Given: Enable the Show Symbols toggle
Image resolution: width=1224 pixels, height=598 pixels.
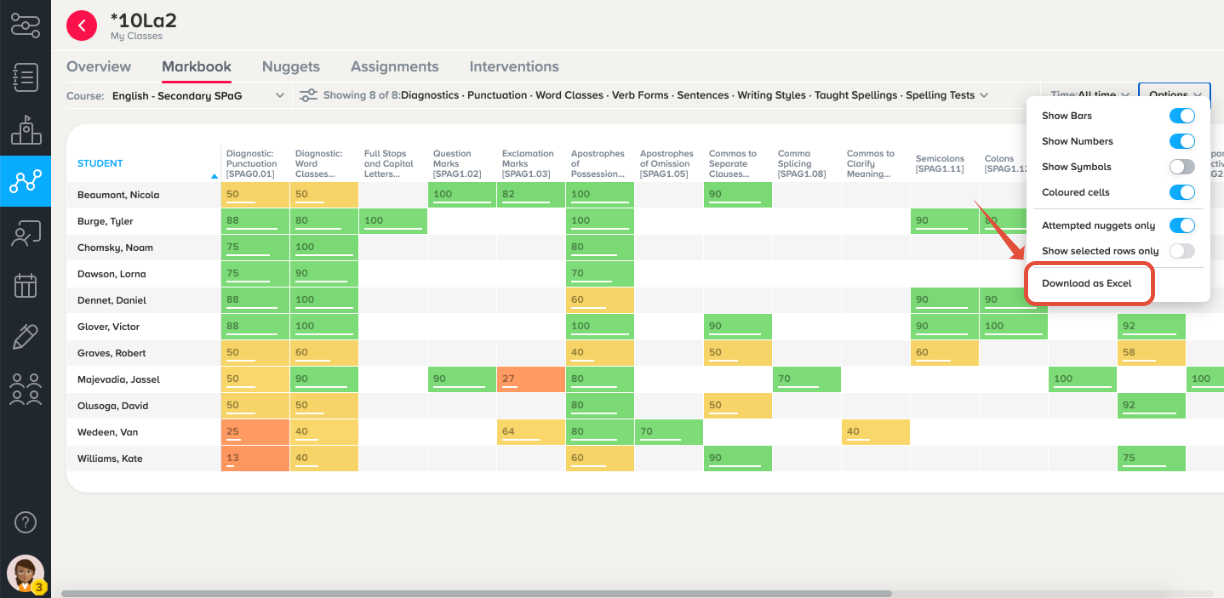Looking at the screenshot, I should [1182, 167].
